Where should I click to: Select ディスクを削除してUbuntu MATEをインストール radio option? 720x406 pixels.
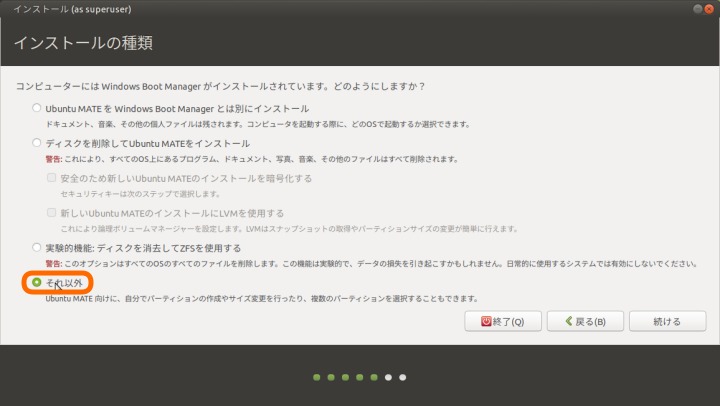pyautogui.click(x=37, y=143)
